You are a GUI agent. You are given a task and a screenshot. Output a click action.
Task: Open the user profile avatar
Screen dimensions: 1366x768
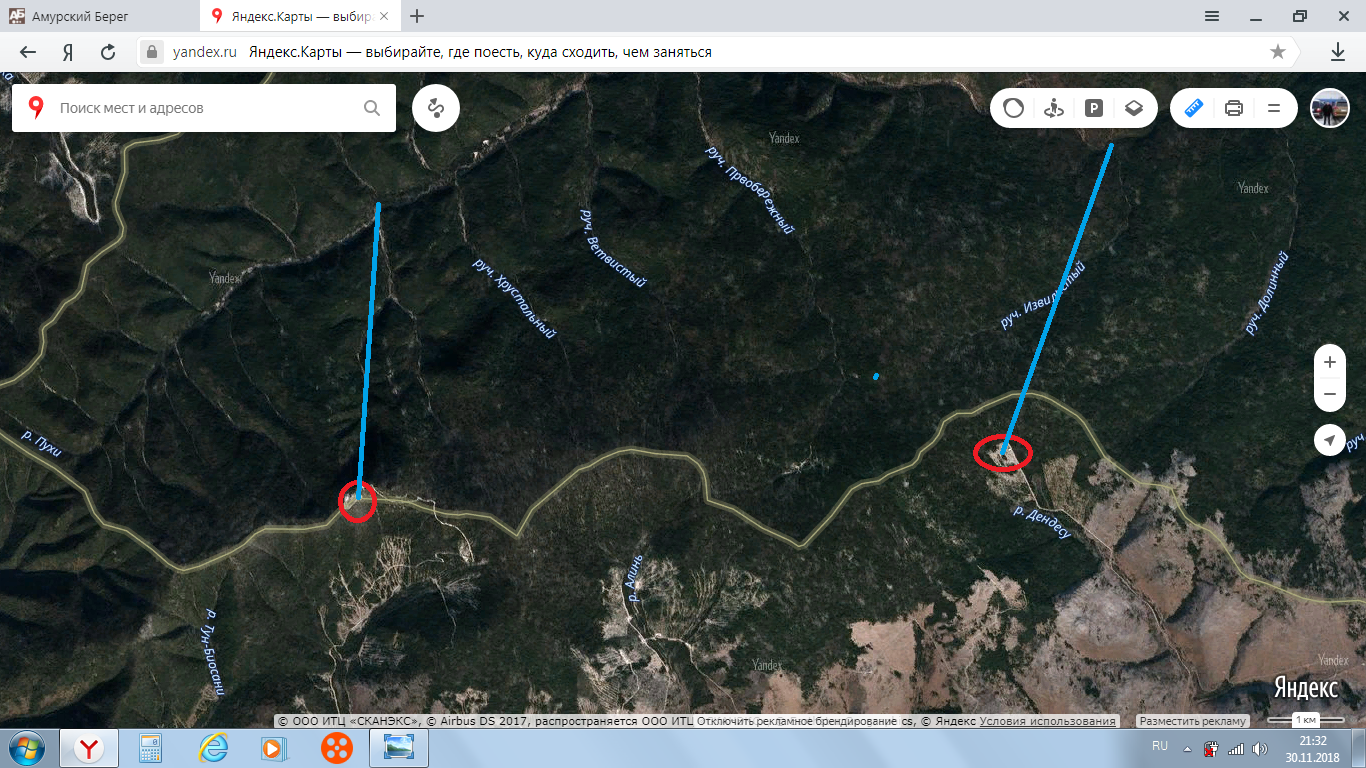coord(1330,108)
